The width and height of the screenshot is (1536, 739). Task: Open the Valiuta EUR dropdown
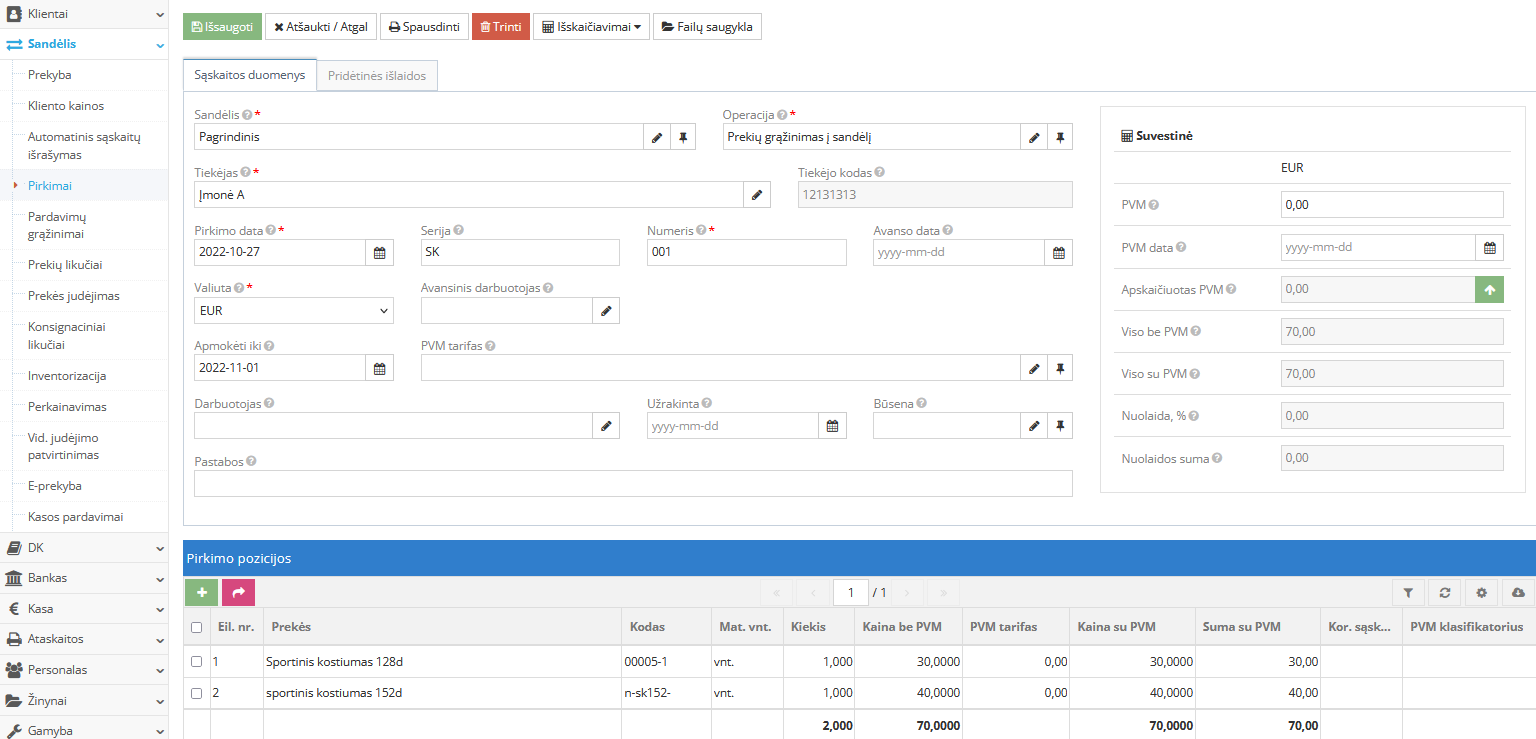tap(294, 311)
